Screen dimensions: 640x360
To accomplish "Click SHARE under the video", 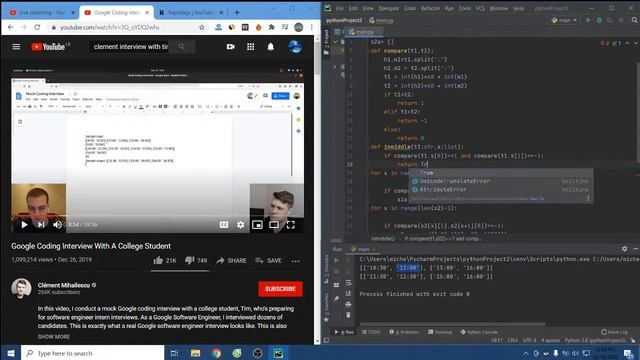I will click(x=231, y=260).
